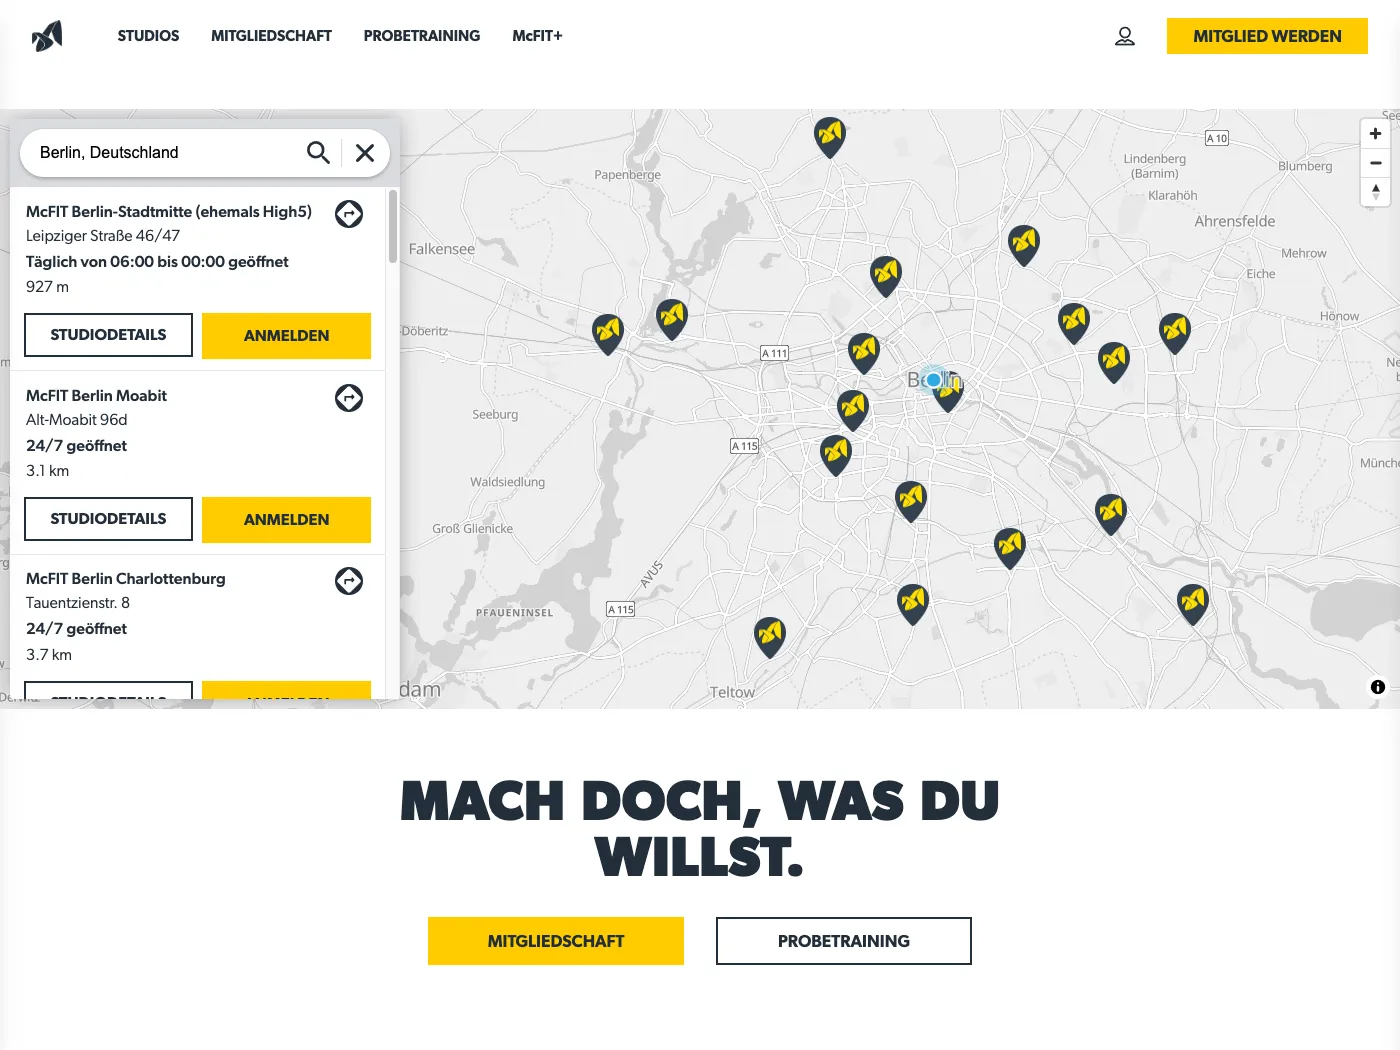Open directions for McFIT Berlin Charlottenburg

348,580
